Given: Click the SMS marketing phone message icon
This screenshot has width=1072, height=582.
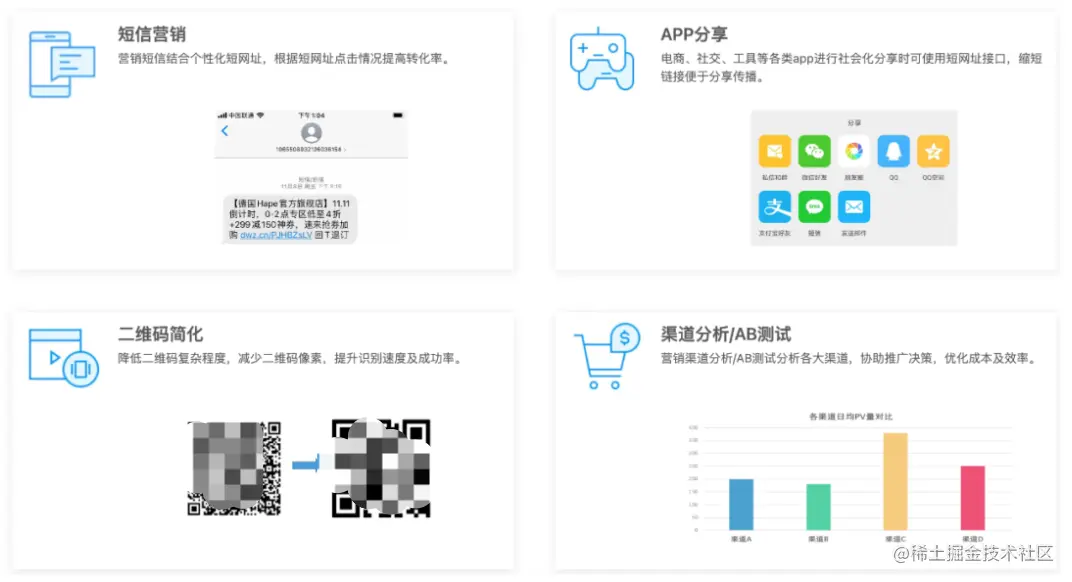Looking at the screenshot, I should pyautogui.click(x=62, y=64).
